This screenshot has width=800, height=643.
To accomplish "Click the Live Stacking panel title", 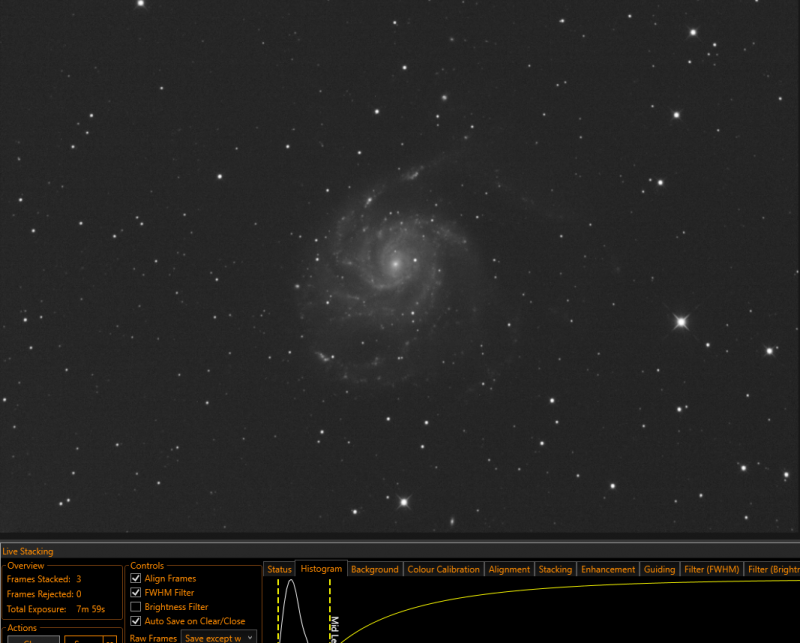I will pyautogui.click(x=28, y=551).
